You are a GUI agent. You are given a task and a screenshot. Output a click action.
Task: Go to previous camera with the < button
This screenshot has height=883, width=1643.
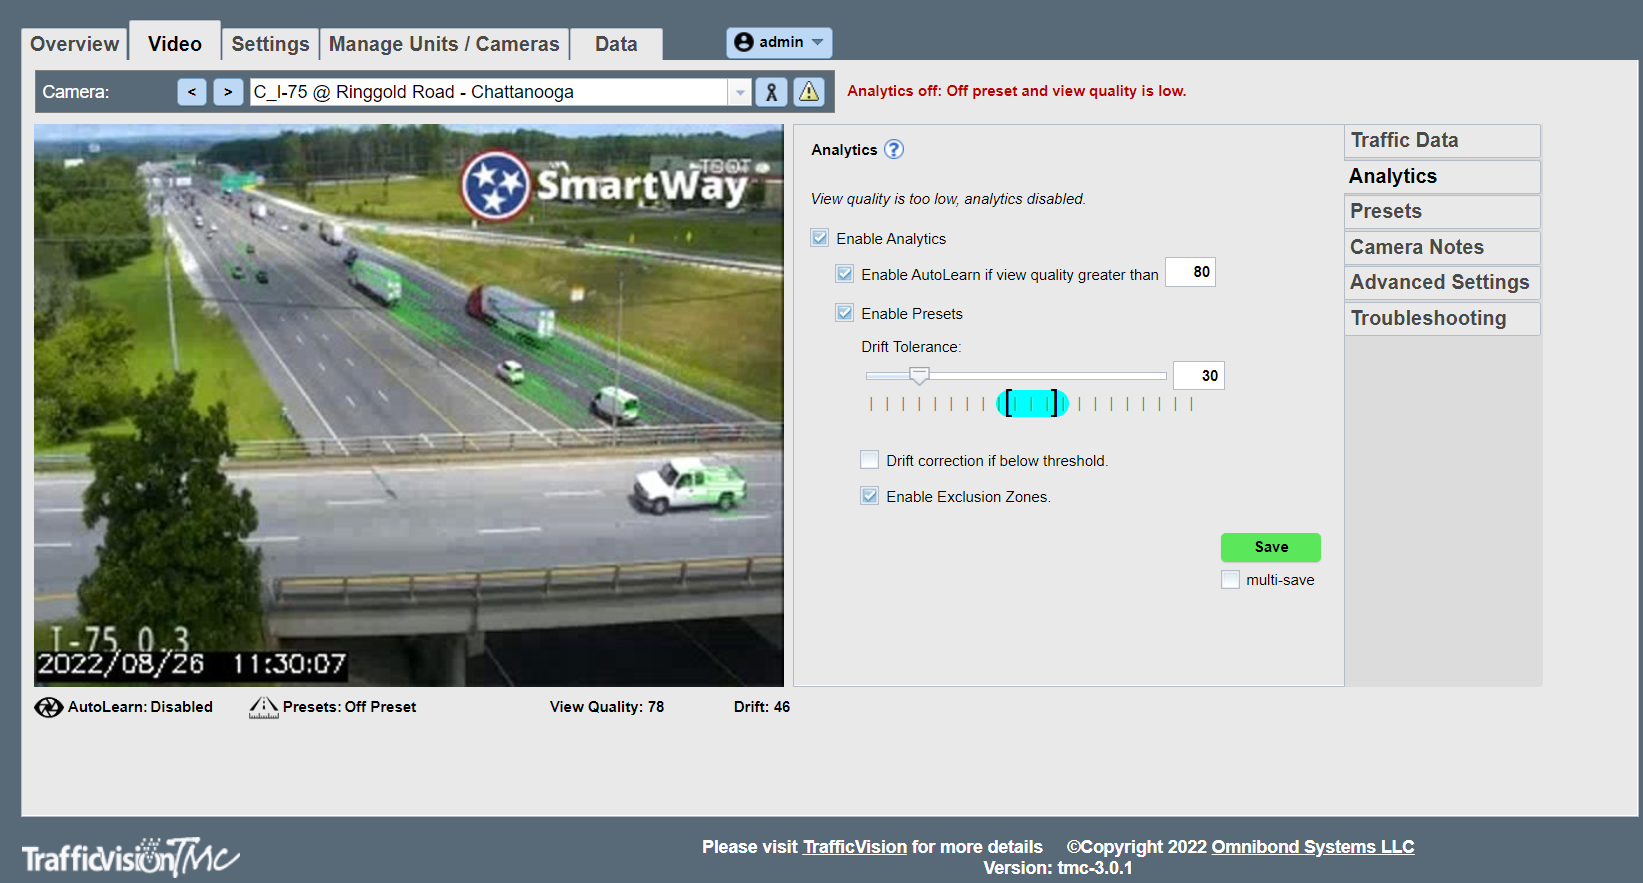(192, 92)
